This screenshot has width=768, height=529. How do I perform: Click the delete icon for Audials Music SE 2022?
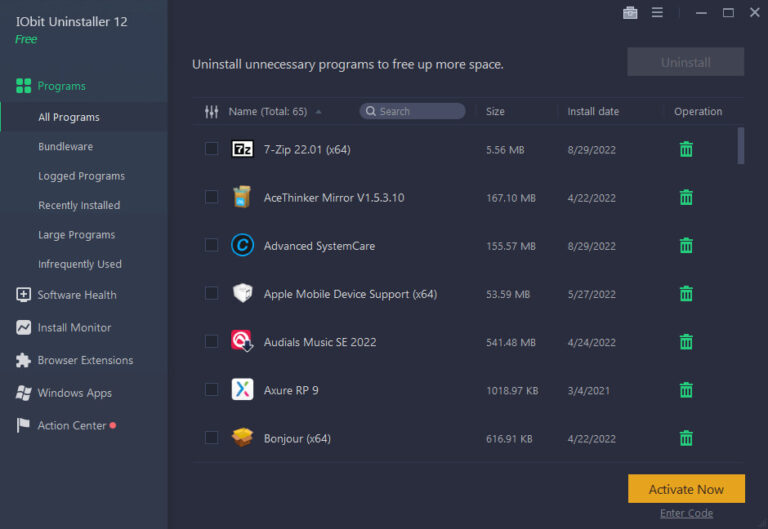point(686,342)
